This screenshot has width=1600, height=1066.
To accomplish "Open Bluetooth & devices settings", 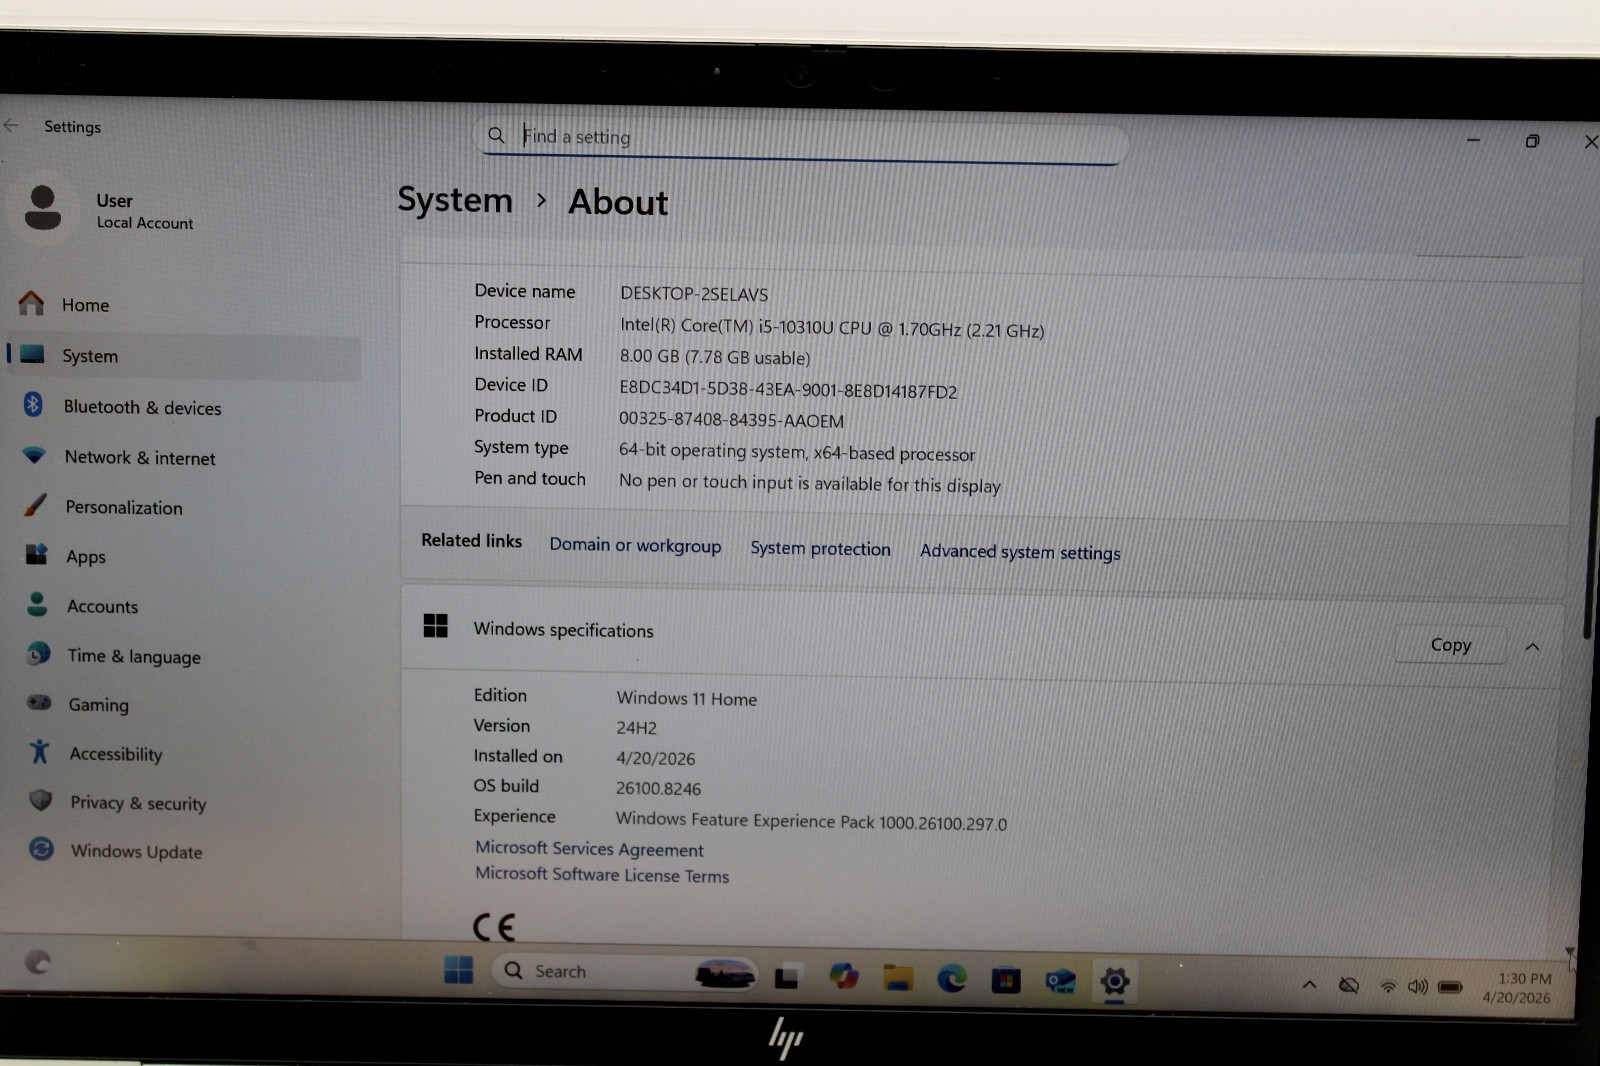I will point(185,407).
